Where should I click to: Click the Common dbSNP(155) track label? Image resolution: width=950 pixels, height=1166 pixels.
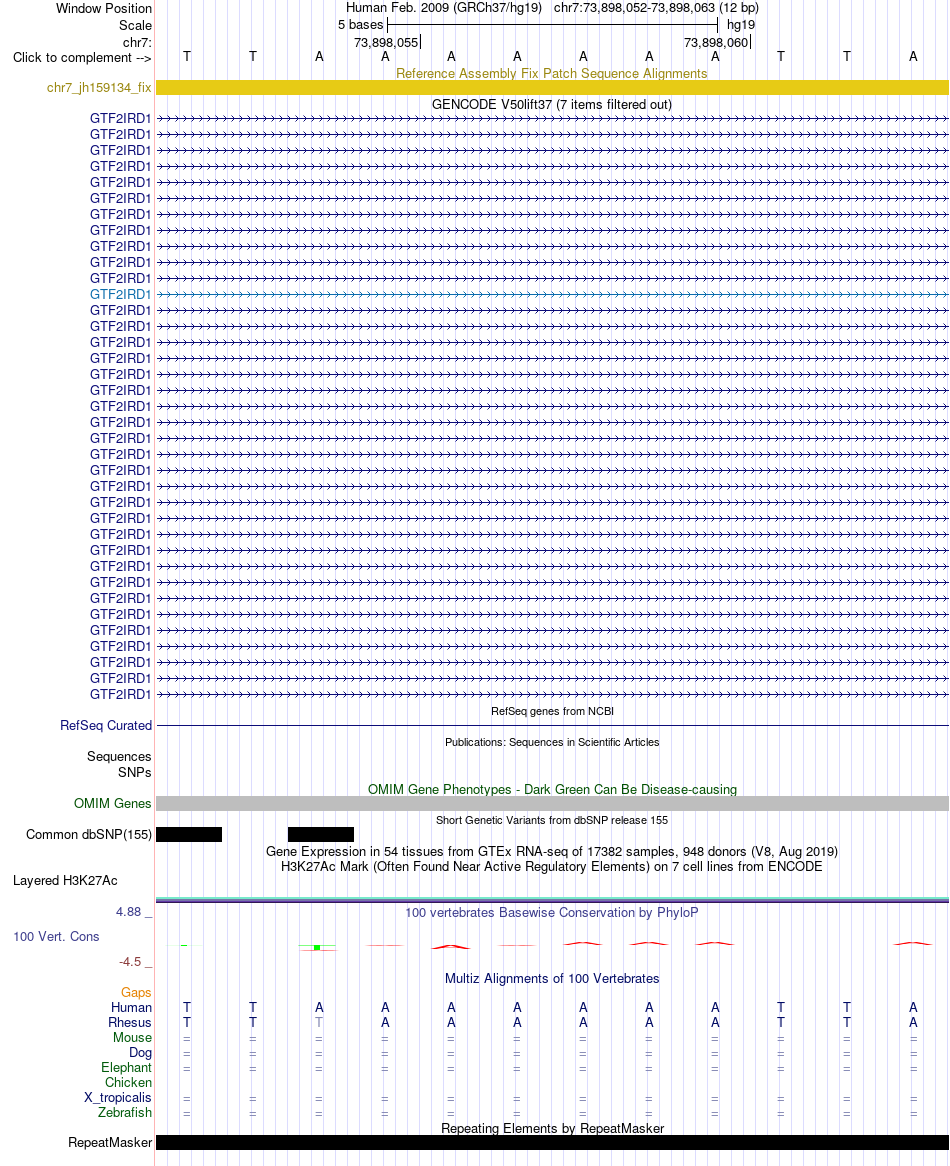point(88,835)
